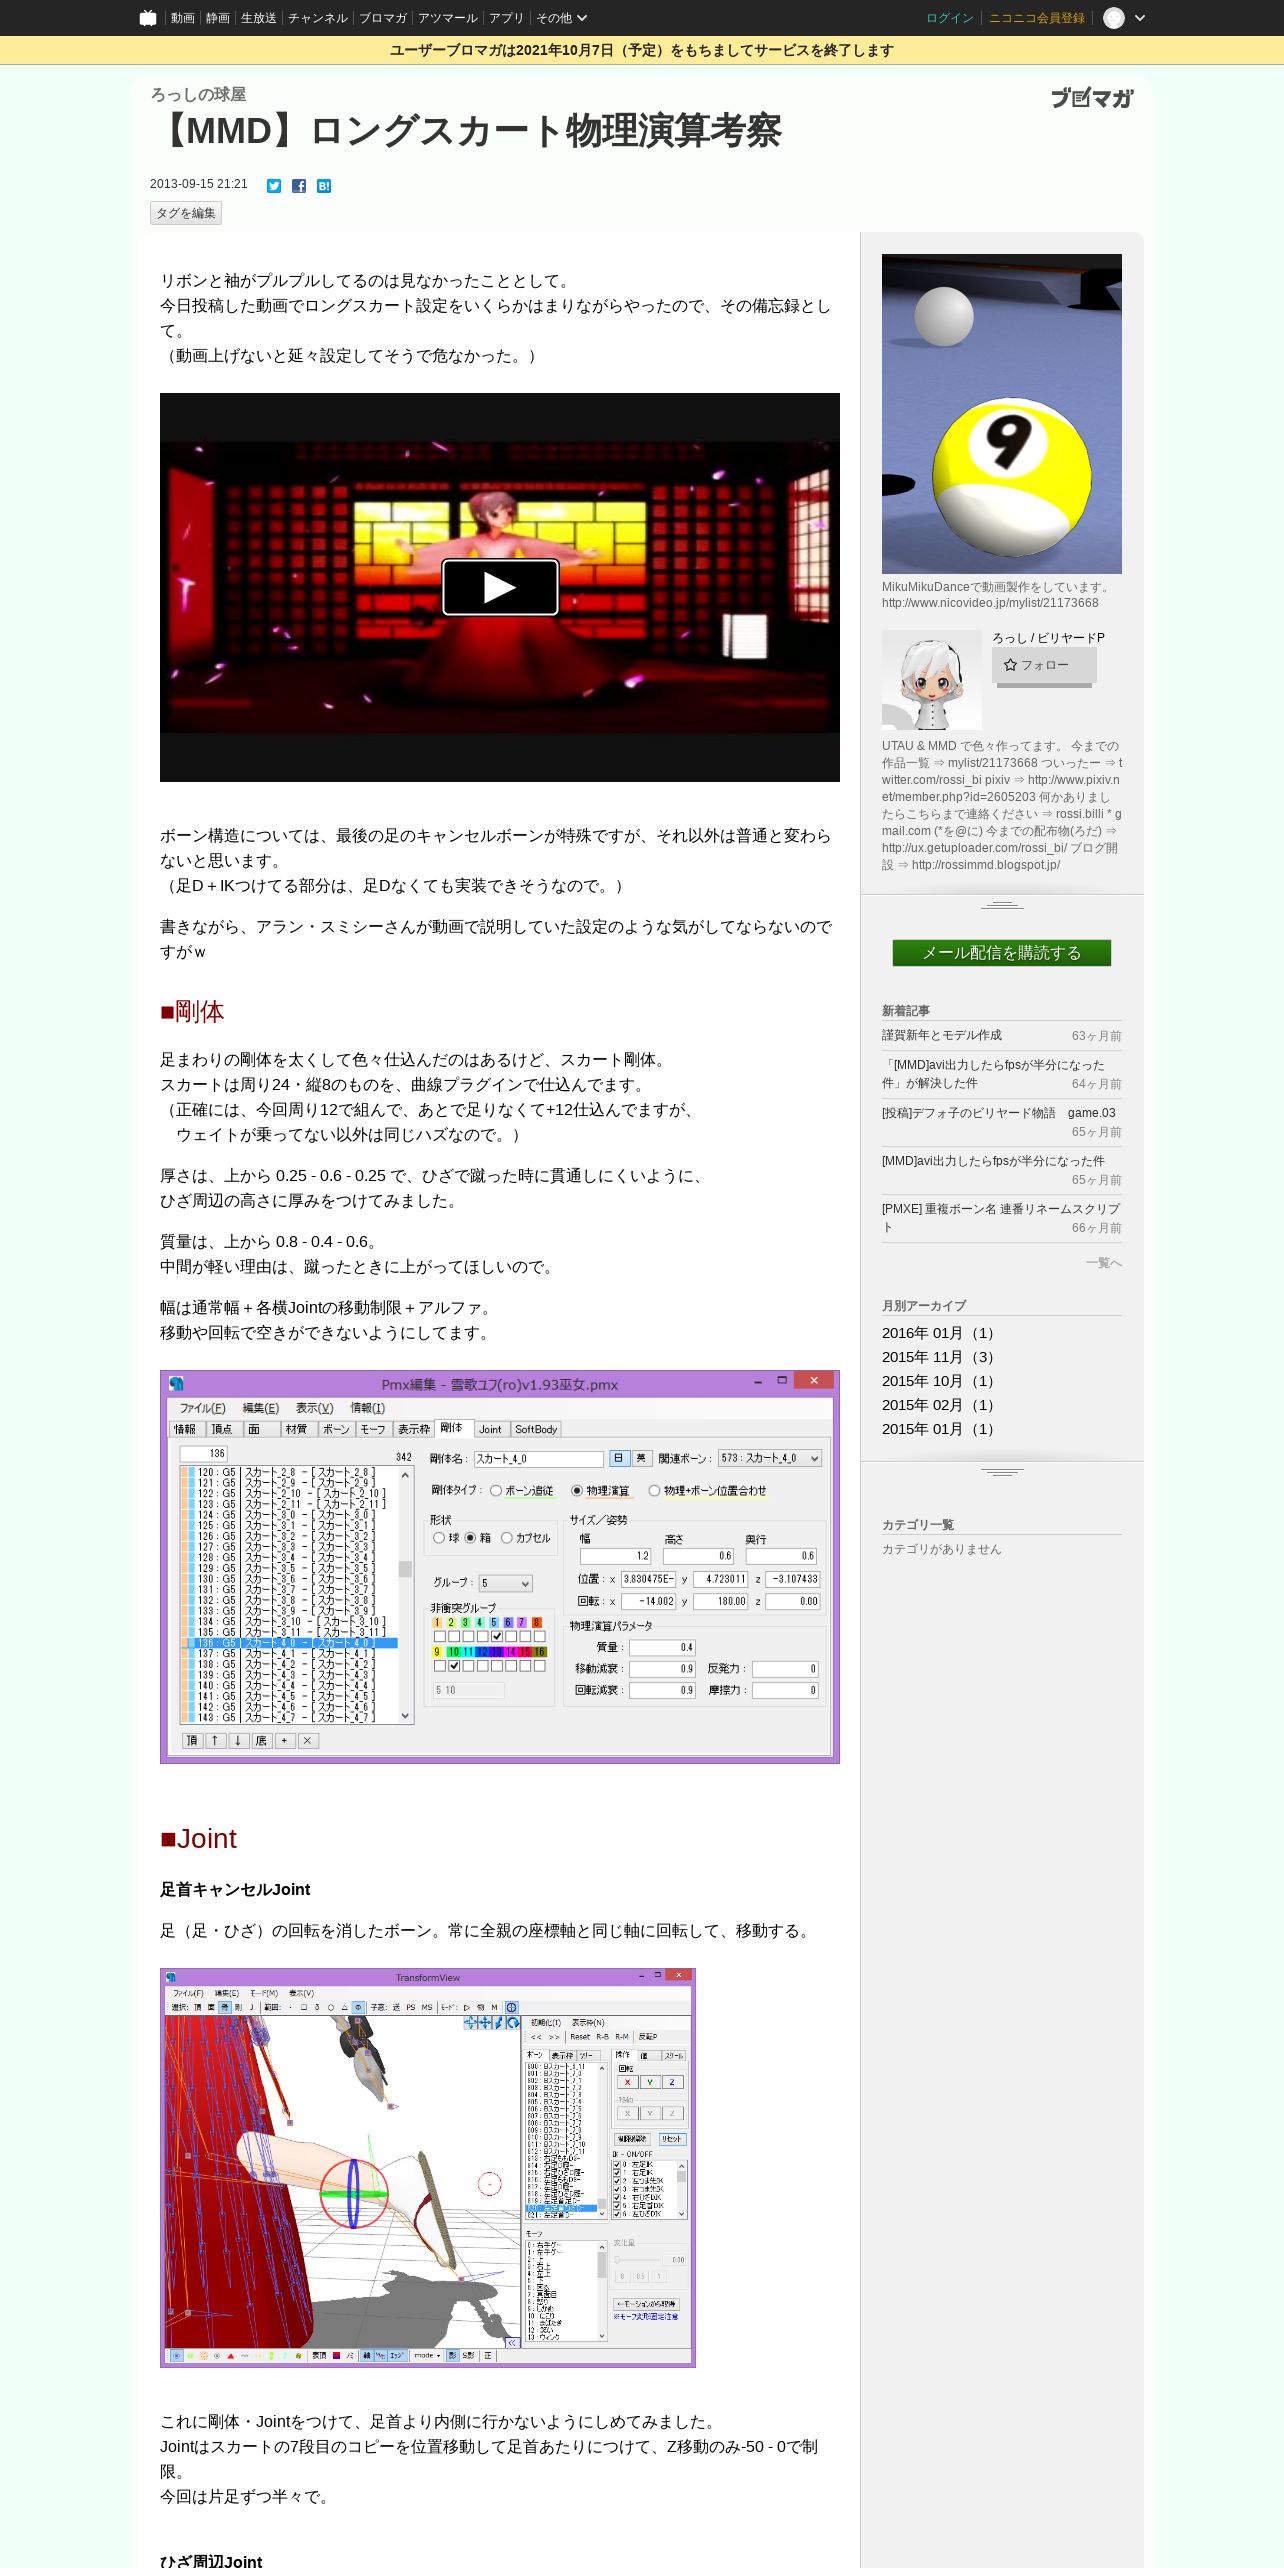1284x2568 pixels.
Task: Click the ■Joint section heading
Action: coord(199,1839)
